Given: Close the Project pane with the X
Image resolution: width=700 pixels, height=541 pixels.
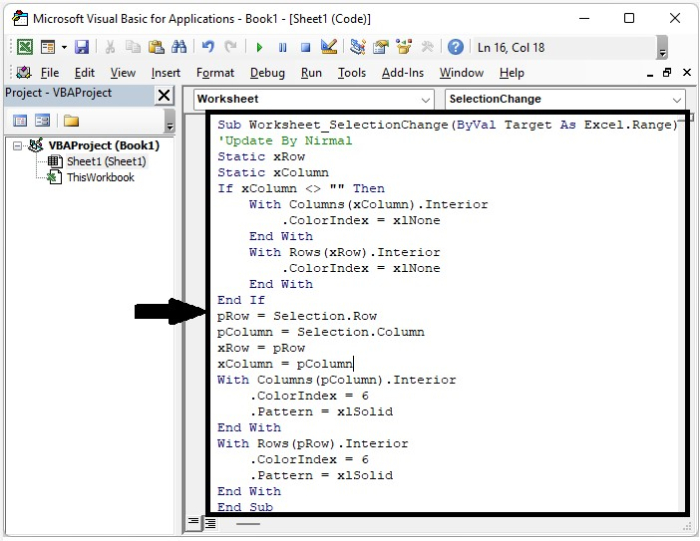Looking at the screenshot, I should click(x=164, y=95).
